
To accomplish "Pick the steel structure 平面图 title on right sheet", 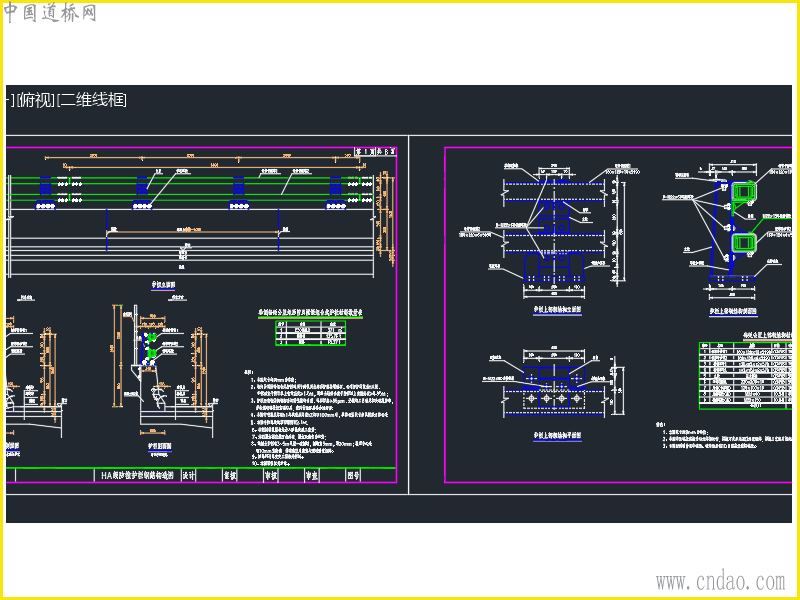I will point(557,436).
